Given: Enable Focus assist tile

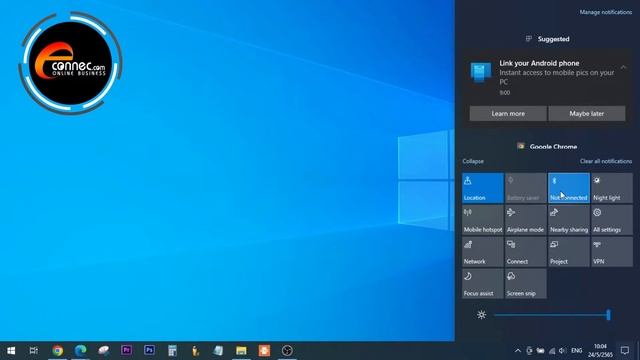Looking at the screenshot, I should [482, 284].
